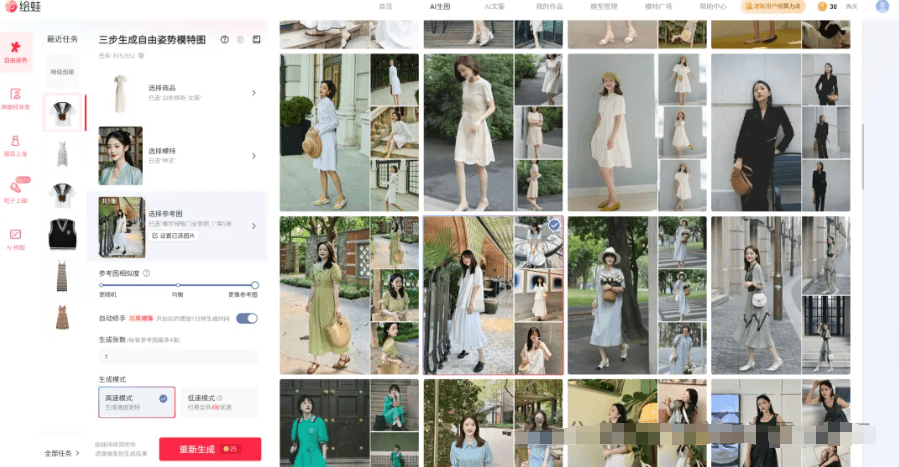Click the info icon next to 低速模式
The height and width of the screenshot is (467, 899).
click(x=220, y=398)
